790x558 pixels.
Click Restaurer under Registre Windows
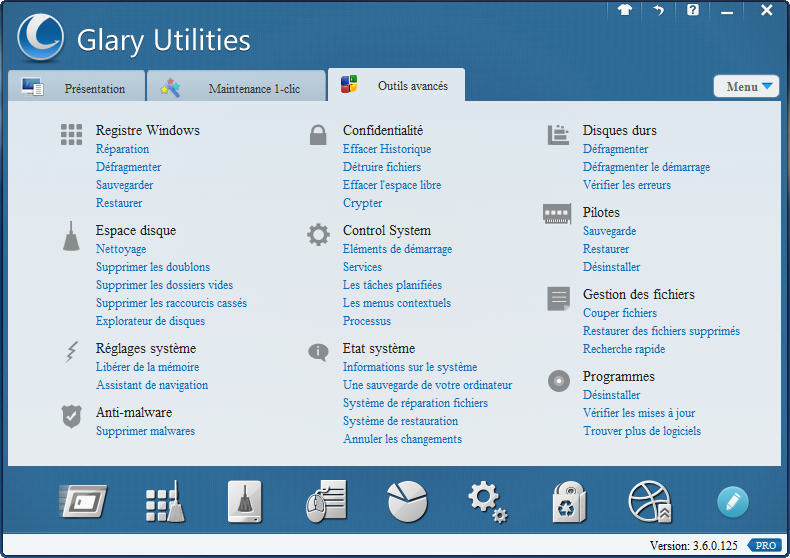tap(119, 203)
